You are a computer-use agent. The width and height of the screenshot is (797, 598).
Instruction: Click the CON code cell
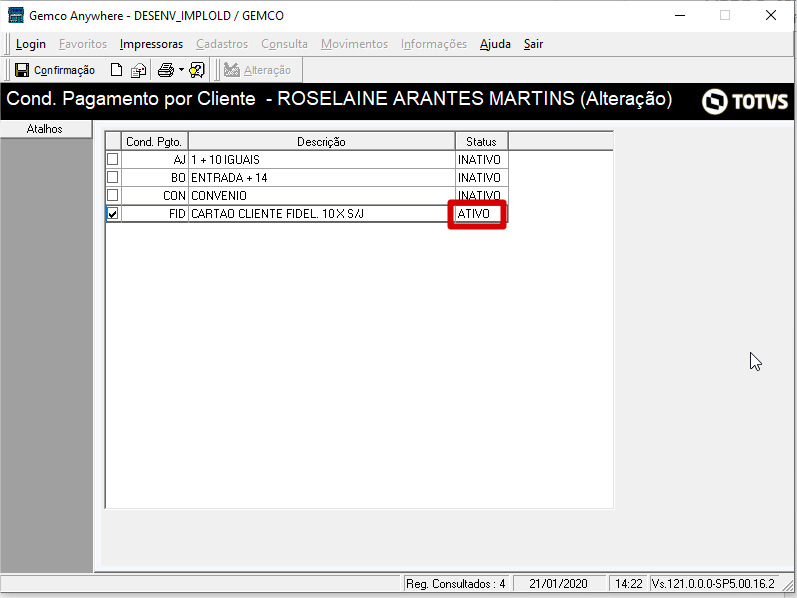[x=155, y=195]
